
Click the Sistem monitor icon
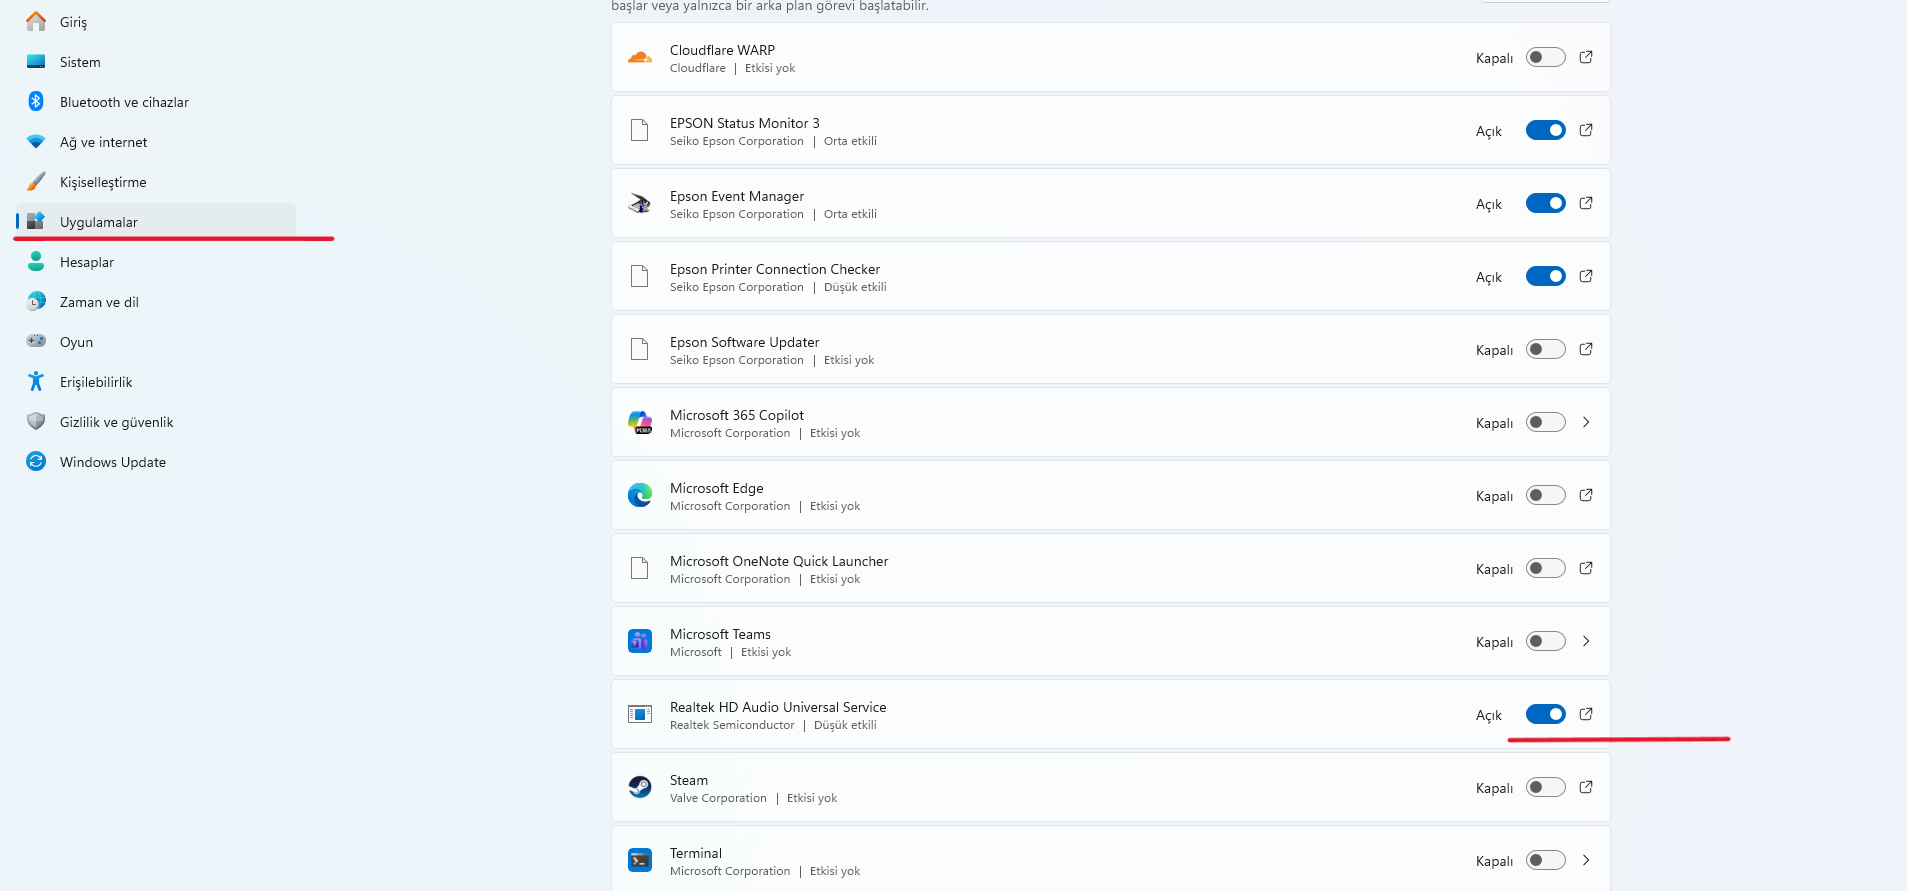point(36,61)
